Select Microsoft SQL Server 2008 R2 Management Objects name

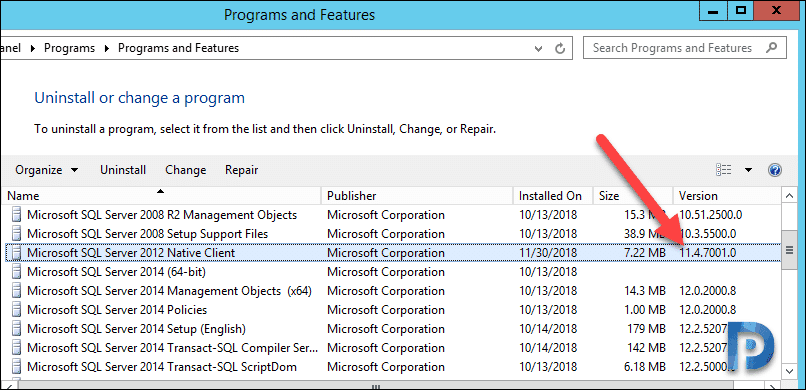[x=162, y=215]
